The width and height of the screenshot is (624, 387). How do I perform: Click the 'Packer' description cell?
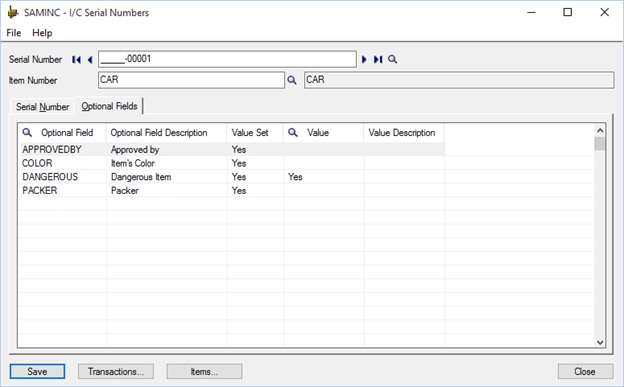[167, 190]
